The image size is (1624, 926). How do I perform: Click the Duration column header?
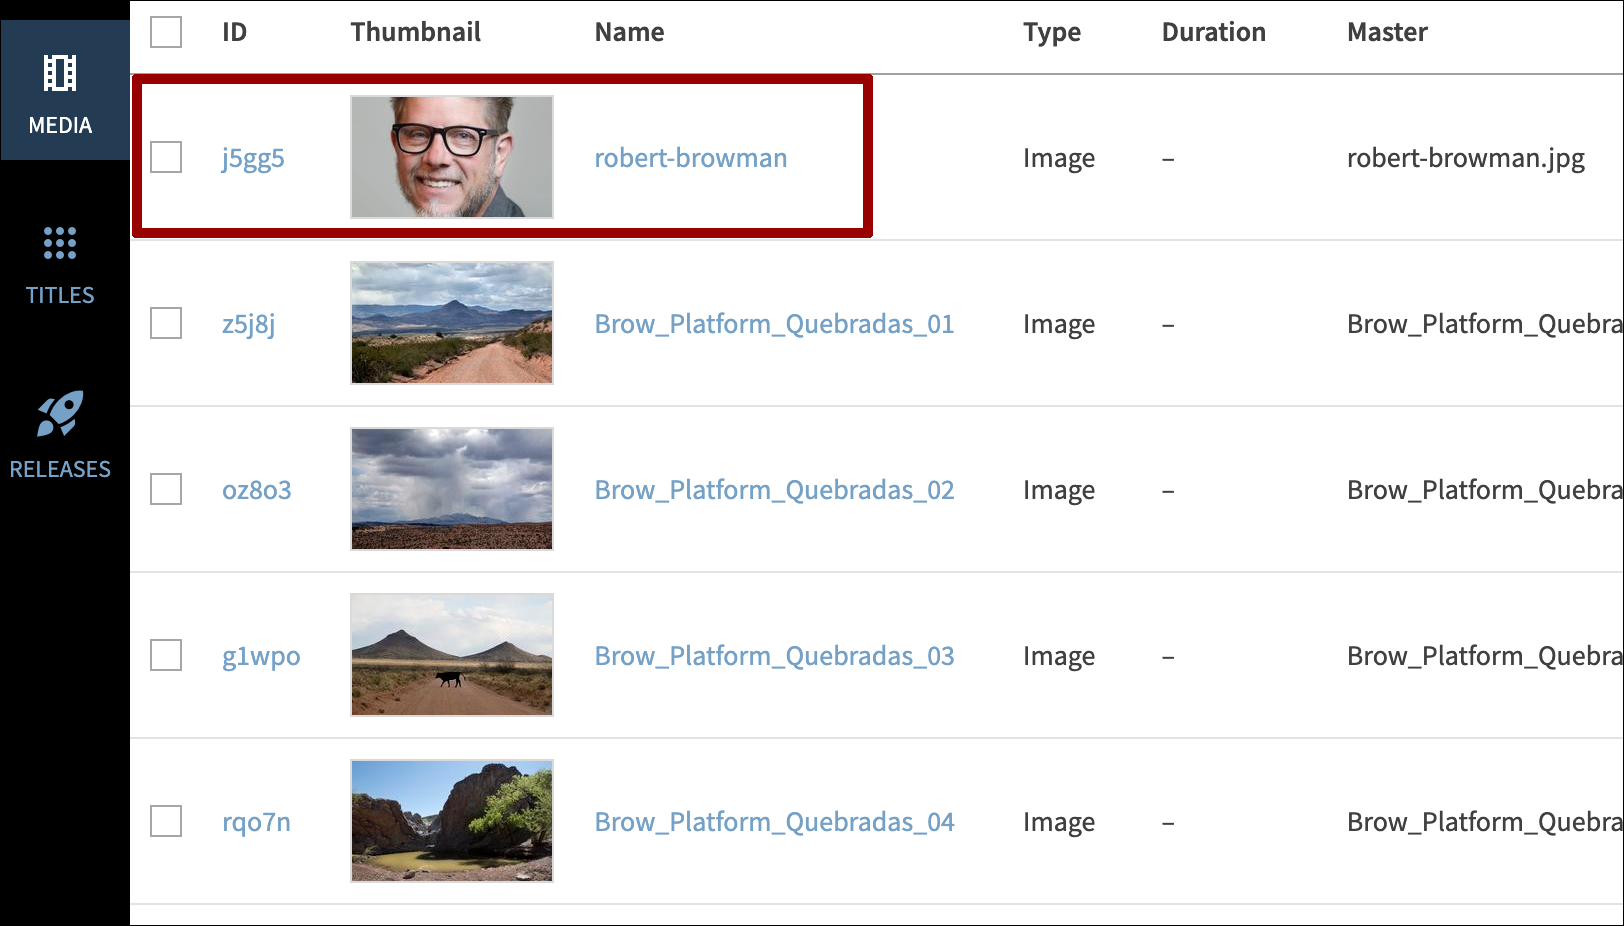1213,31
